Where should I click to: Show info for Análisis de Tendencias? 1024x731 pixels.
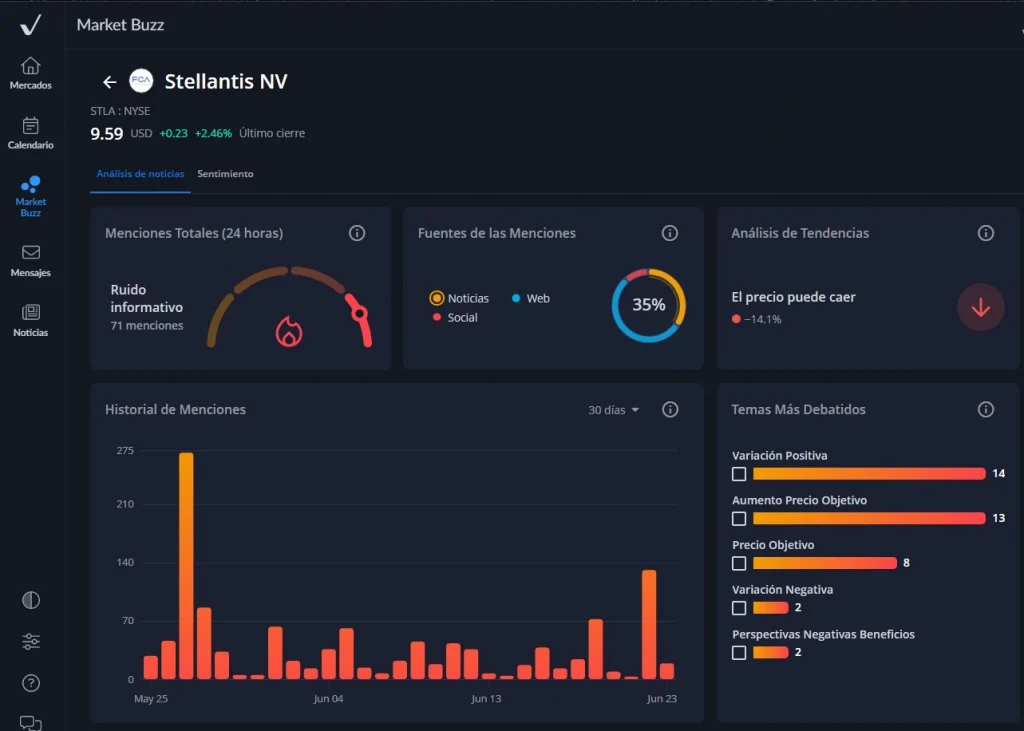(985, 233)
